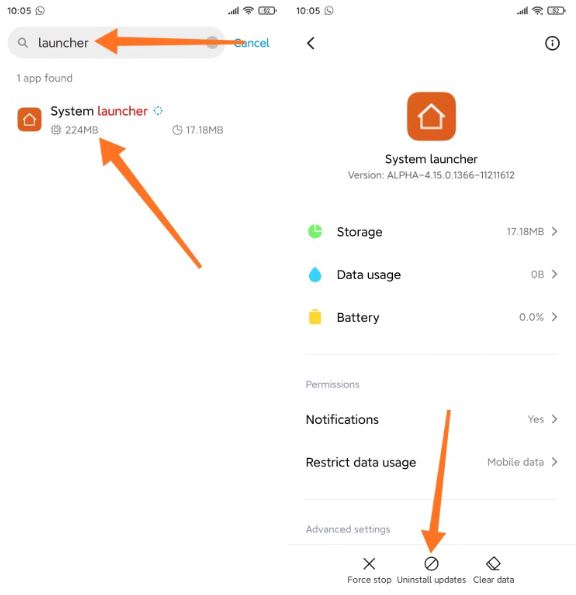The width and height of the screenshot is (576, 595).
Task: Cancel the app search
Action: click(252, 43)
